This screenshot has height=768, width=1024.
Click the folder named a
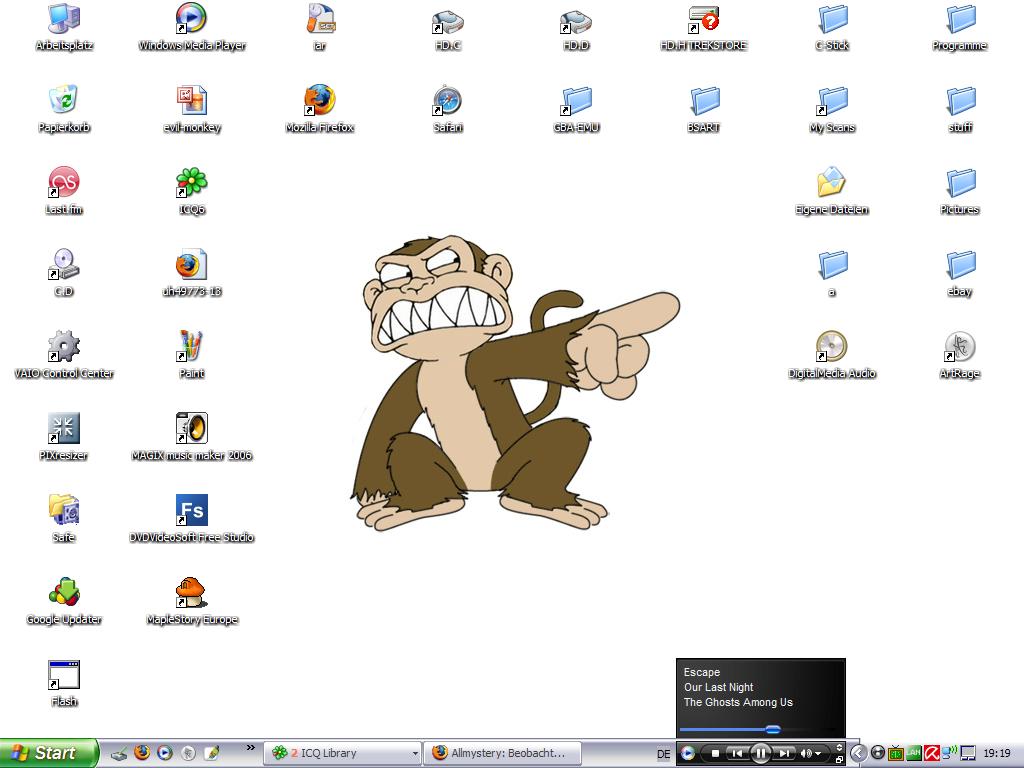tap(831, 274)
